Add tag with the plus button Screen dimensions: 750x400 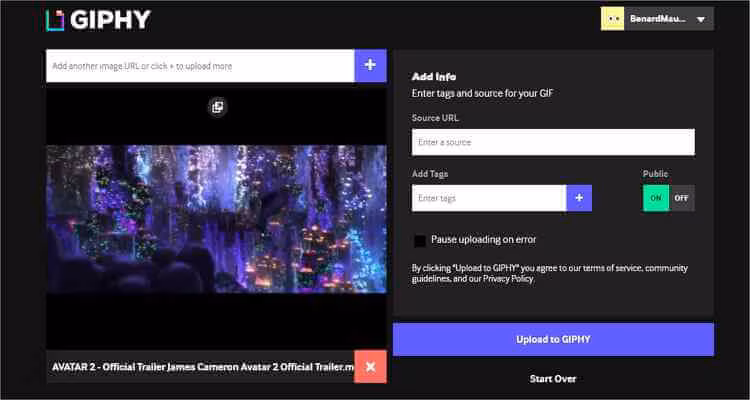click(x=579, y=198)
